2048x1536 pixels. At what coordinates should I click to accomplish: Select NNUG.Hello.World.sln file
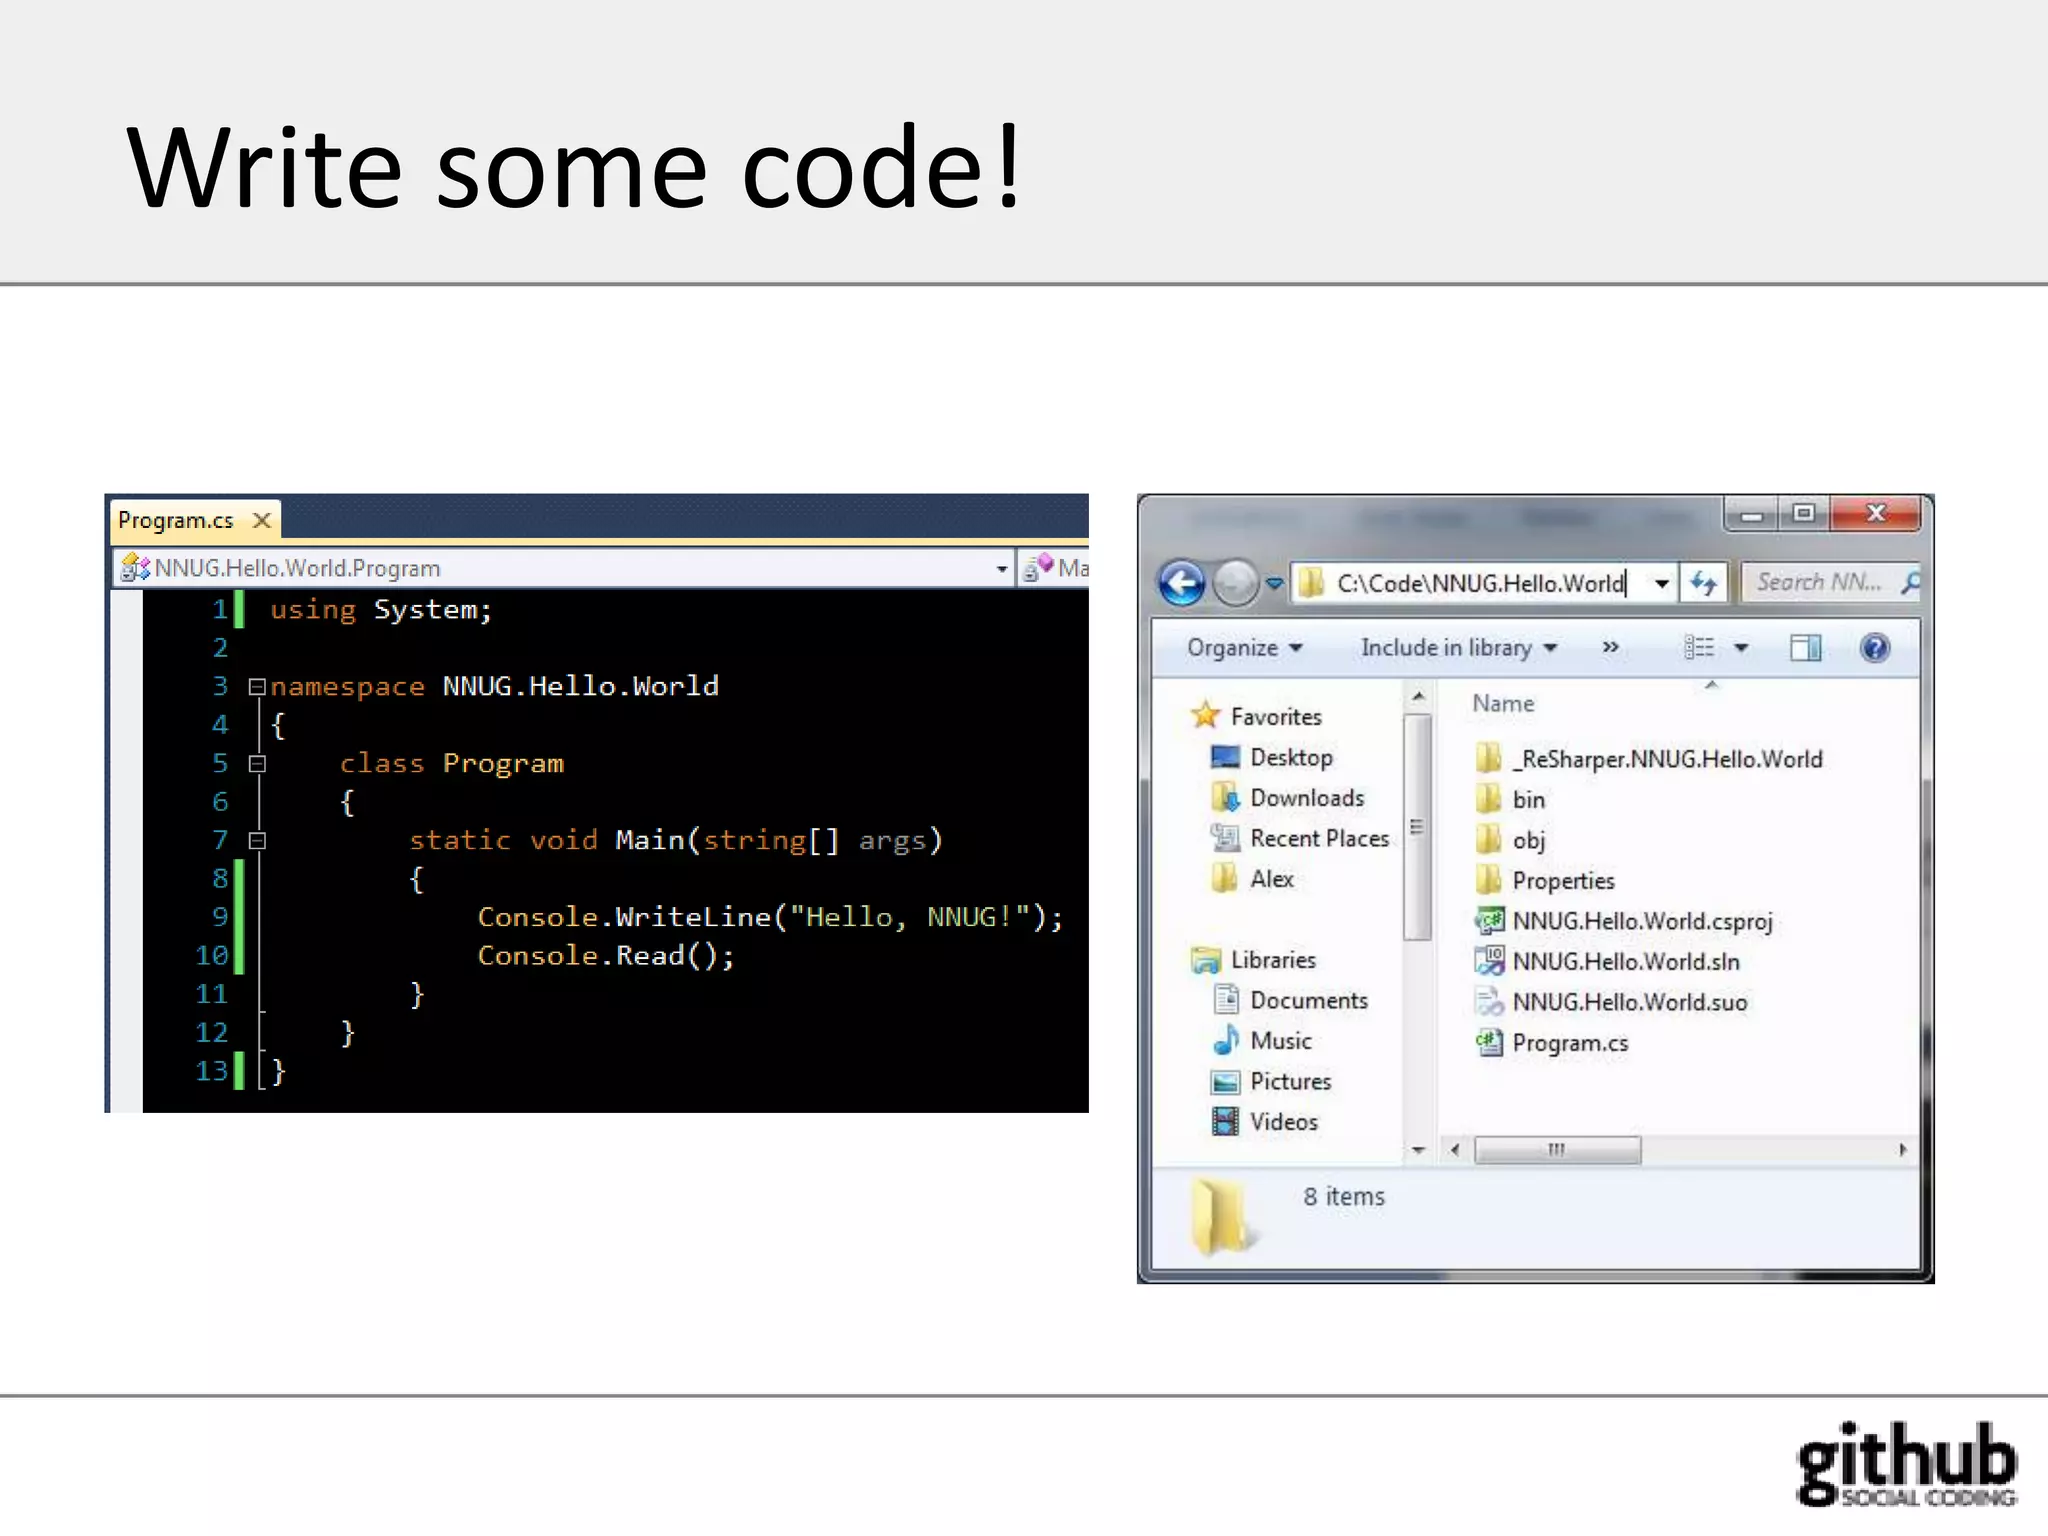point(1626,962)
